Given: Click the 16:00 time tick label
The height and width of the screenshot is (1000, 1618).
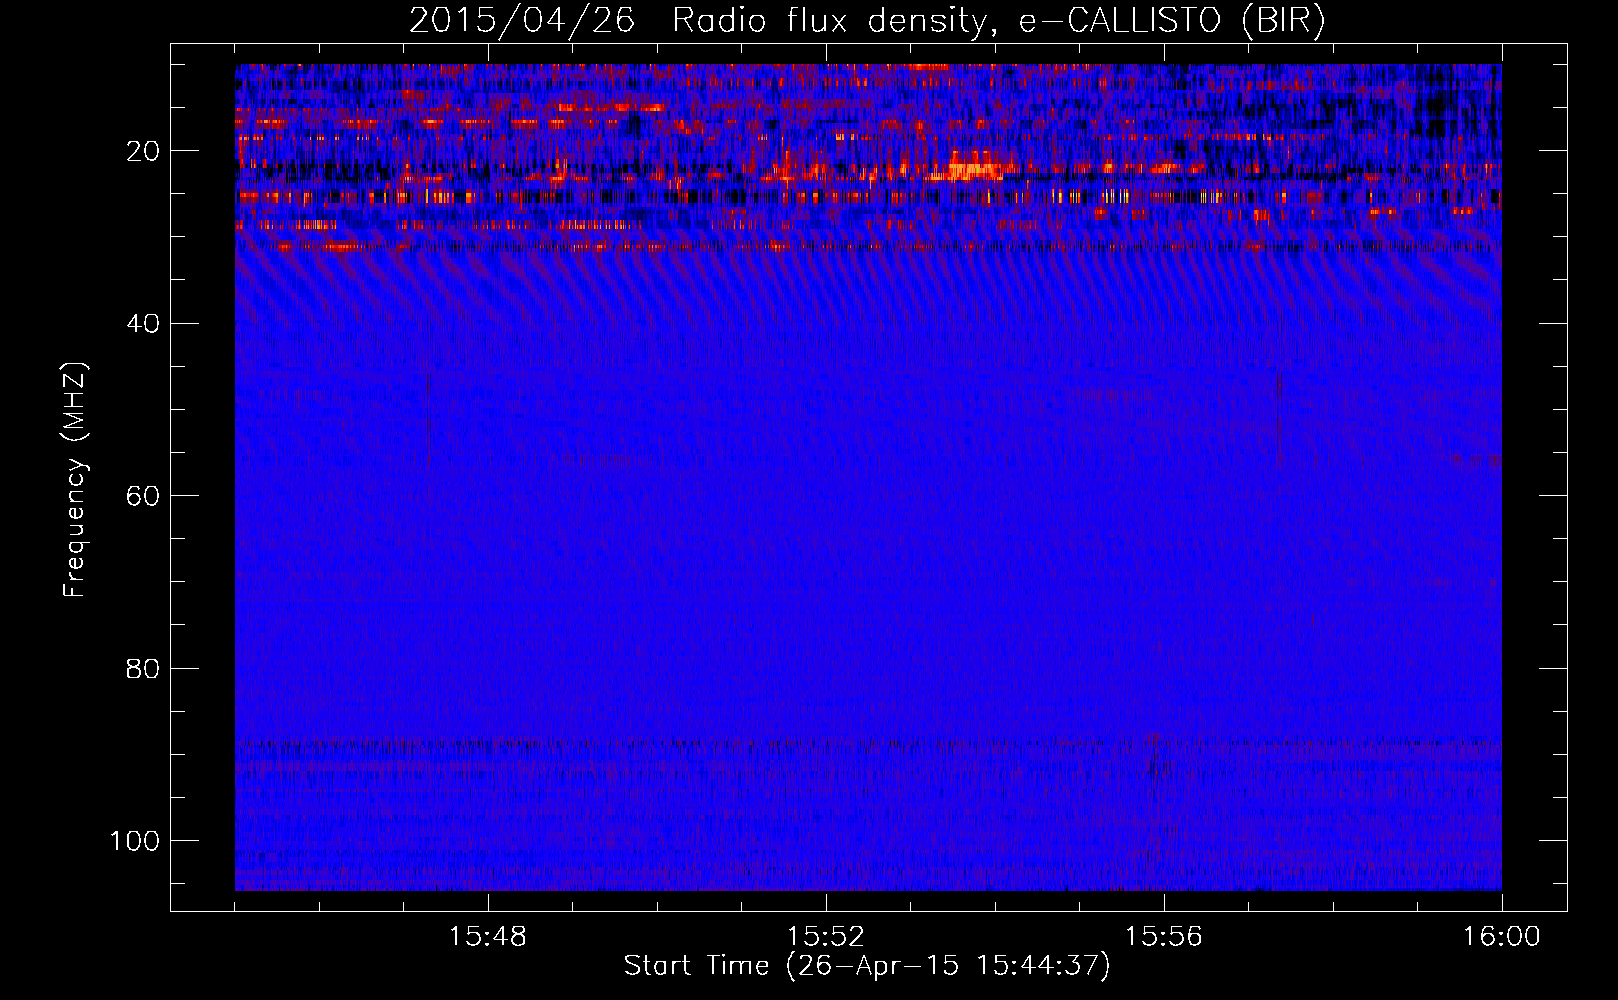Looking at the screenshot, I should 1501,937.
